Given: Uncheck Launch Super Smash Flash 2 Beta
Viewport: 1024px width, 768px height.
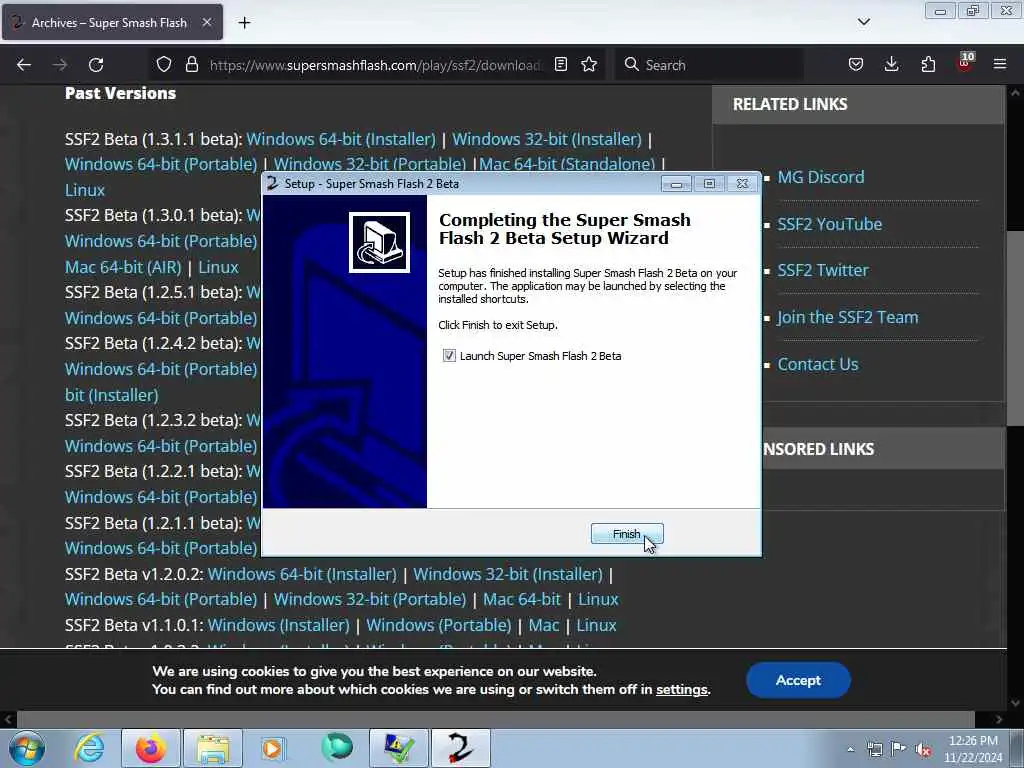Looking at the screenshot, I should click(449, 355).
